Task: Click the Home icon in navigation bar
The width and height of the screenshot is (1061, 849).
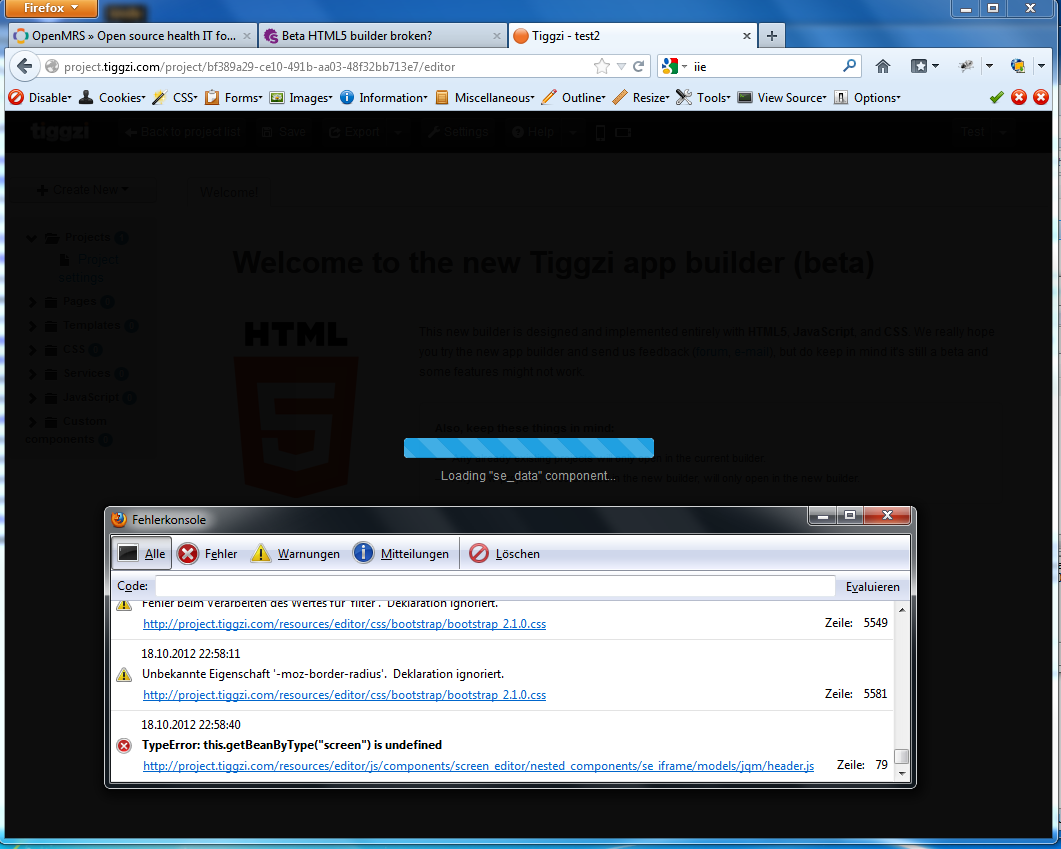Action: point(883,66)
